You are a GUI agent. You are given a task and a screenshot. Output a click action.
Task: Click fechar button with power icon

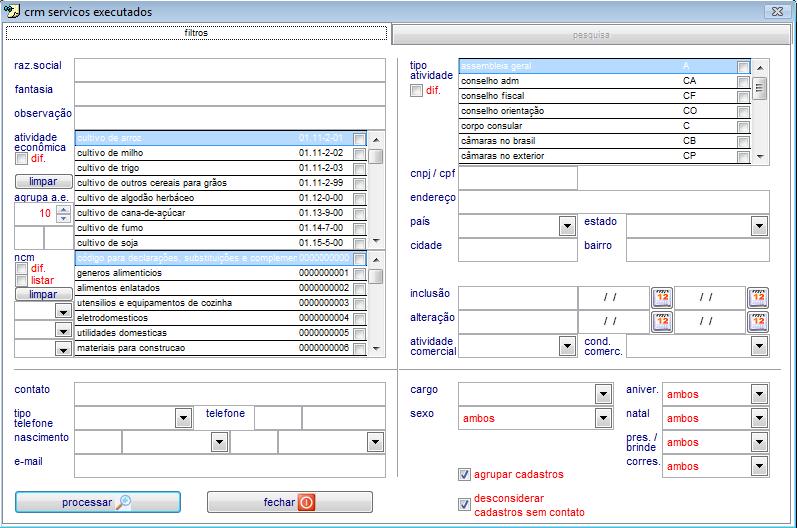click(289, 502)
